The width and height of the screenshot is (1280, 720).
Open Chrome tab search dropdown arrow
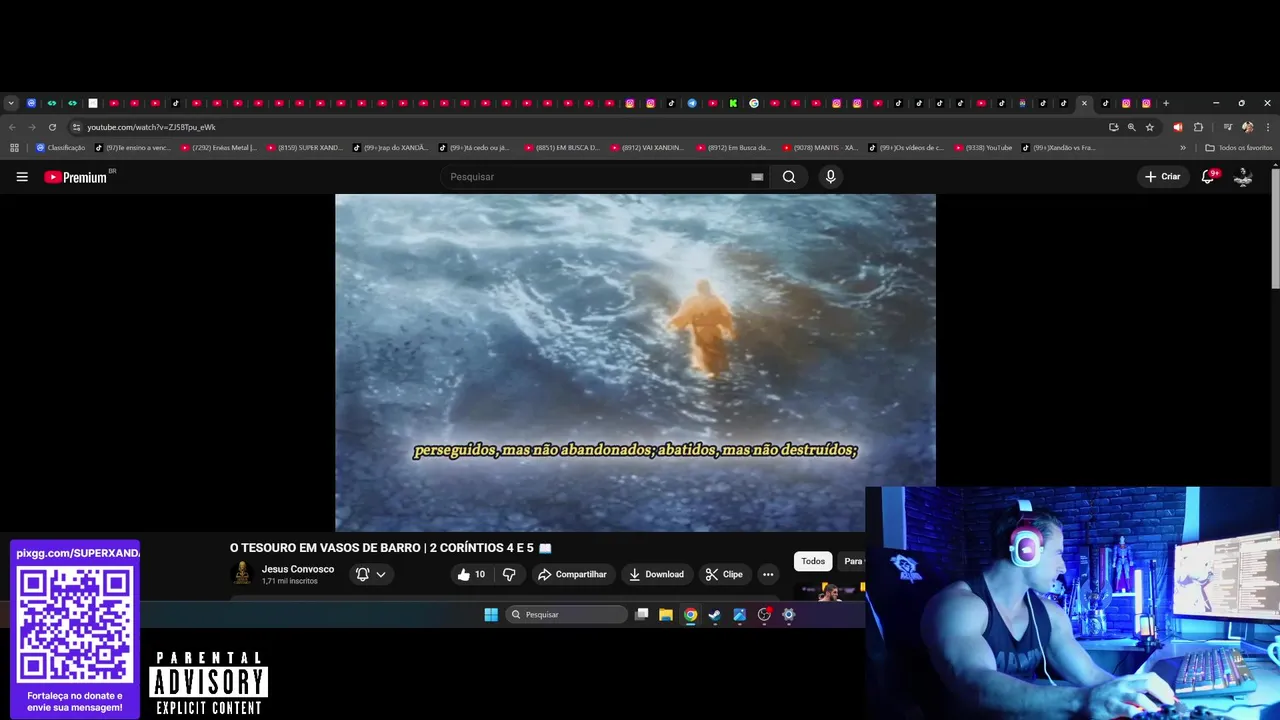pyautogui.click(x=11, y=103)
